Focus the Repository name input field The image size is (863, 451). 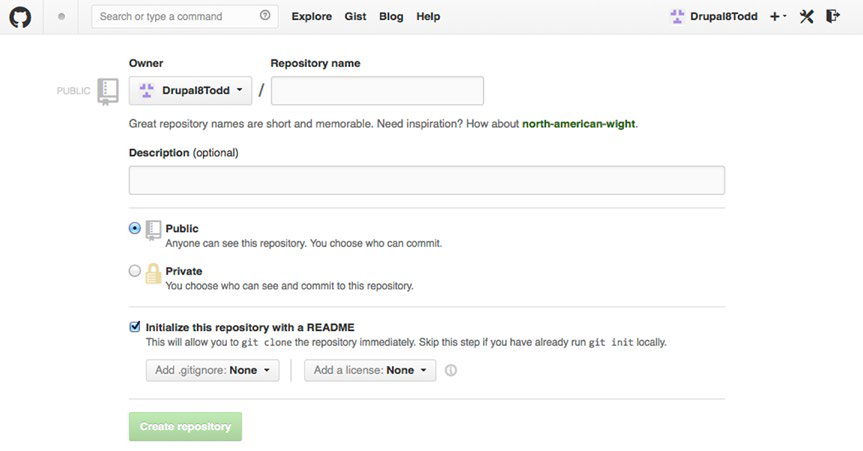(x=378, y=91)
